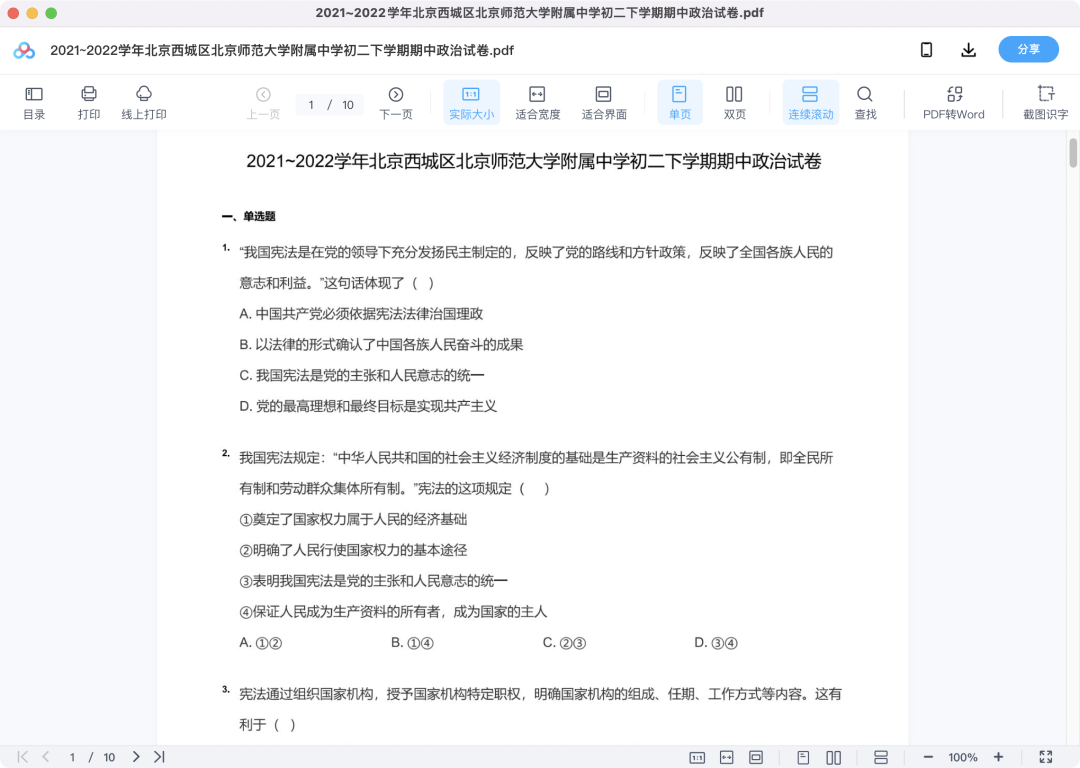Click PDF转Word conversion tool

(x=954, y=103)
